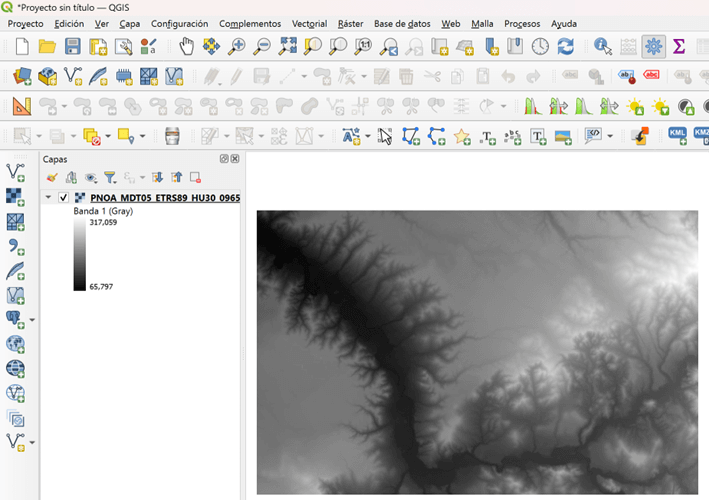Viewport: 709px width, 500px height.
Task: Select the Pan Map hand tool
Action: [187, 46]
